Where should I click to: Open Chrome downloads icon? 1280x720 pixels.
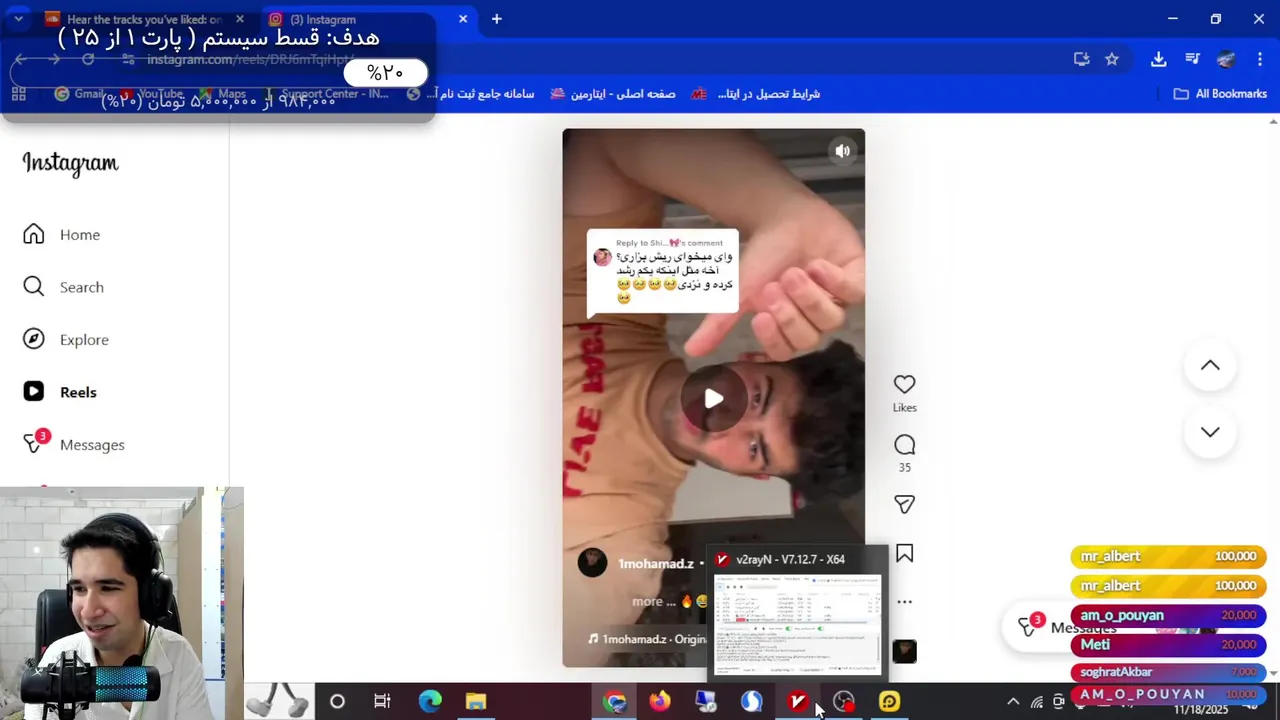pos(1158,59)
